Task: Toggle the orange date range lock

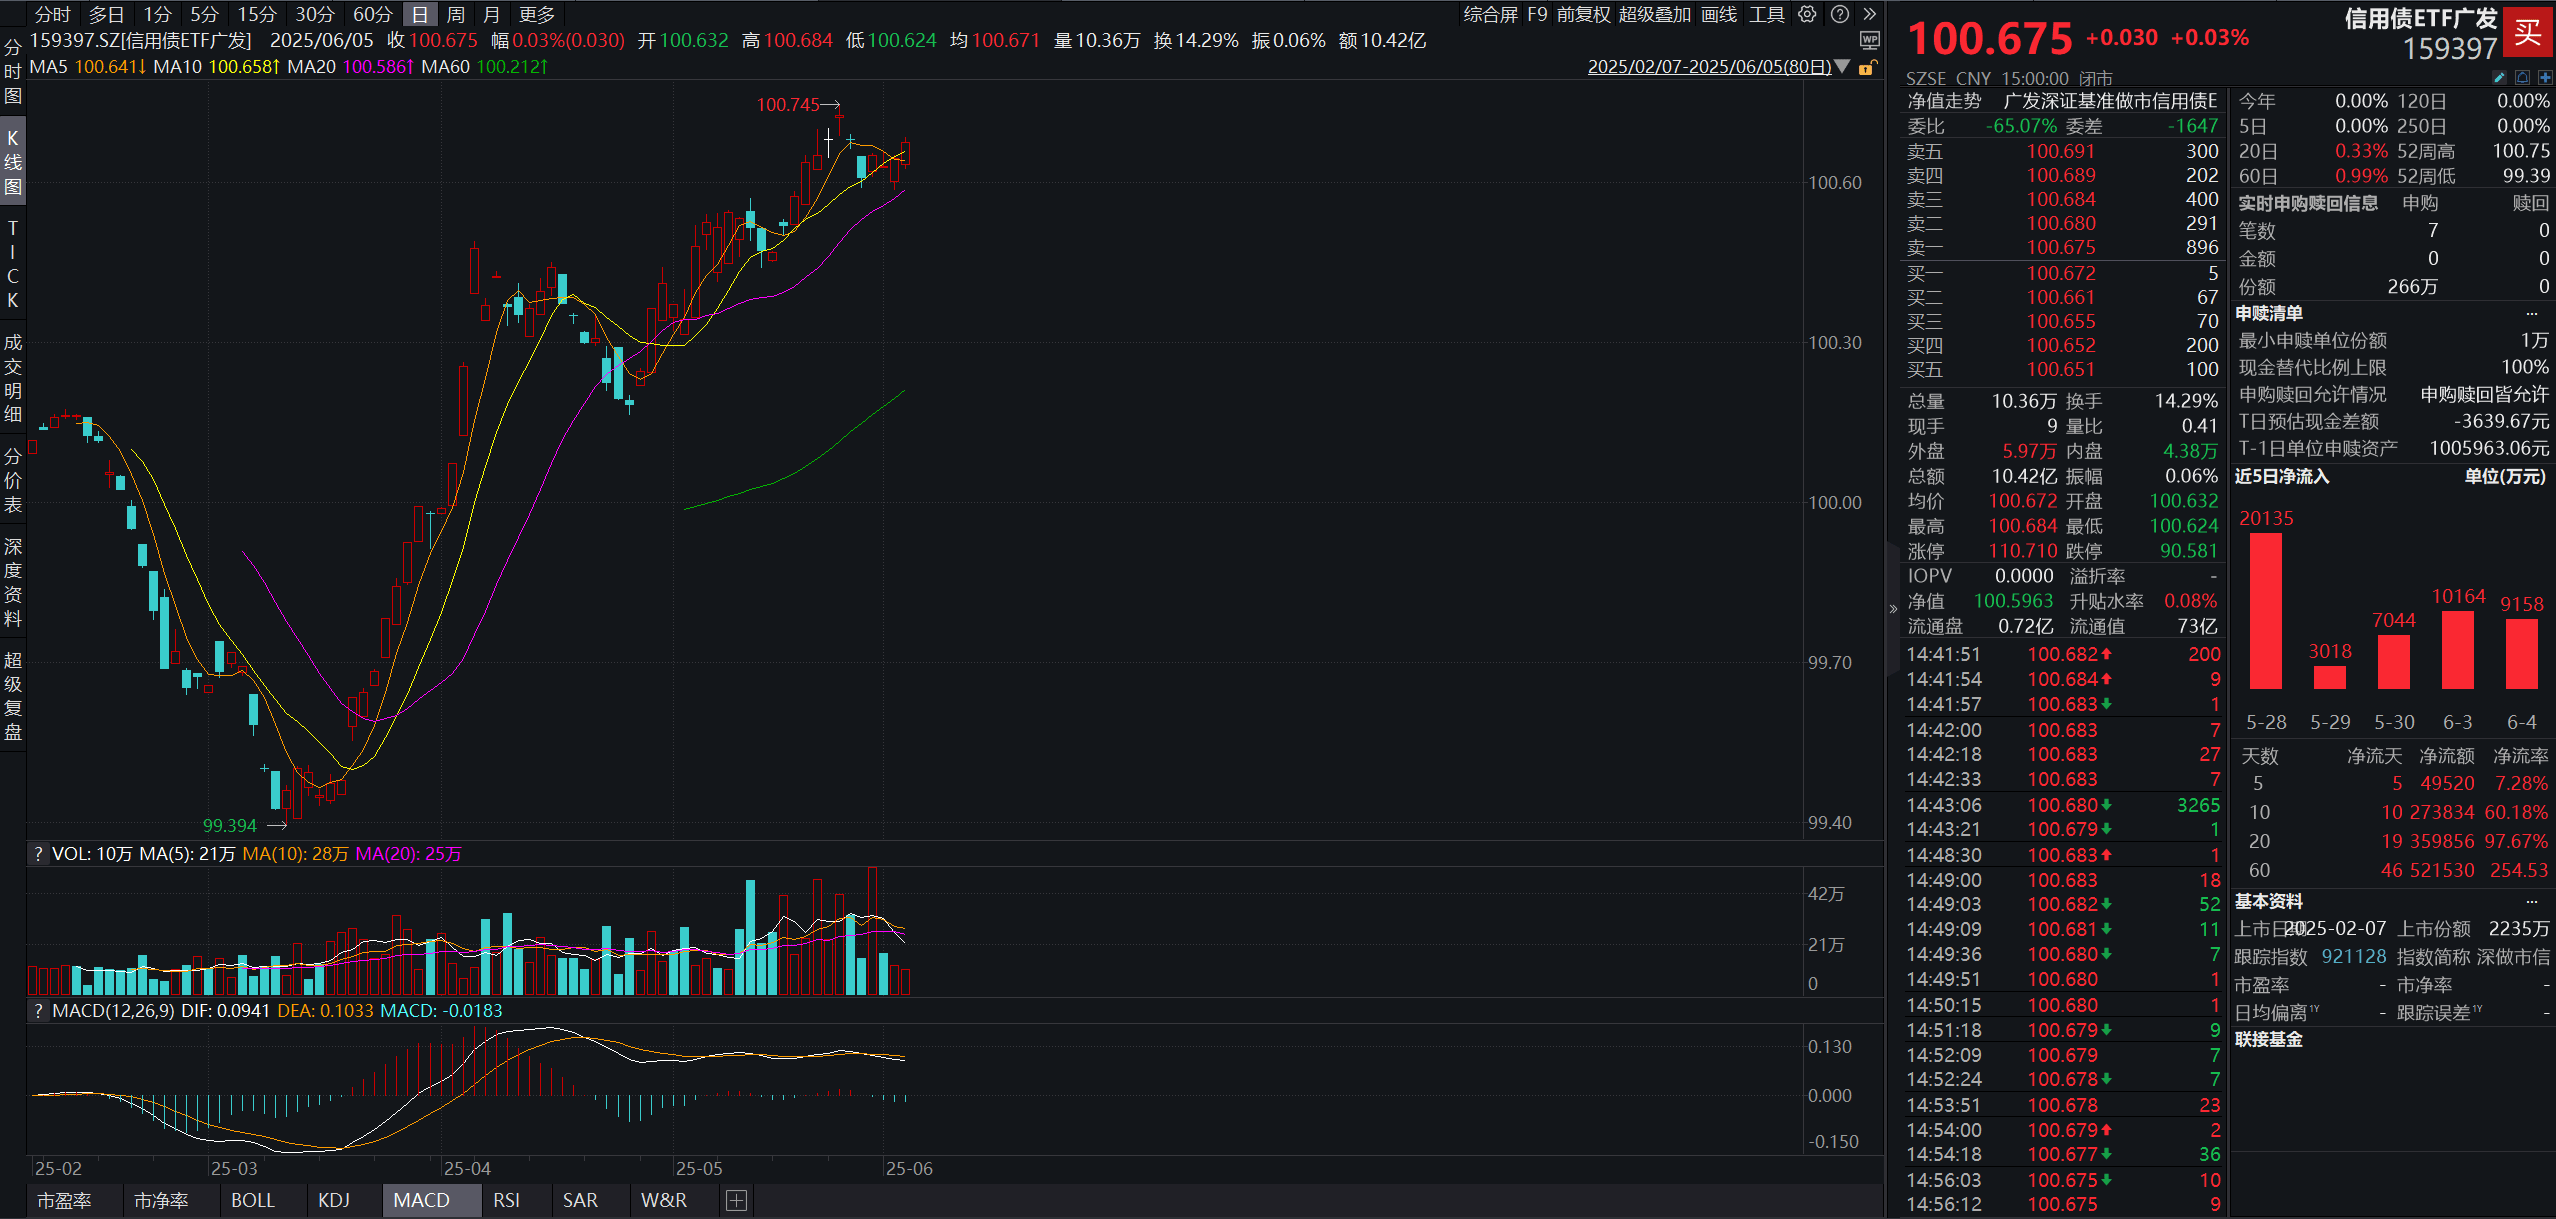Action: [x=1866, y=67]
